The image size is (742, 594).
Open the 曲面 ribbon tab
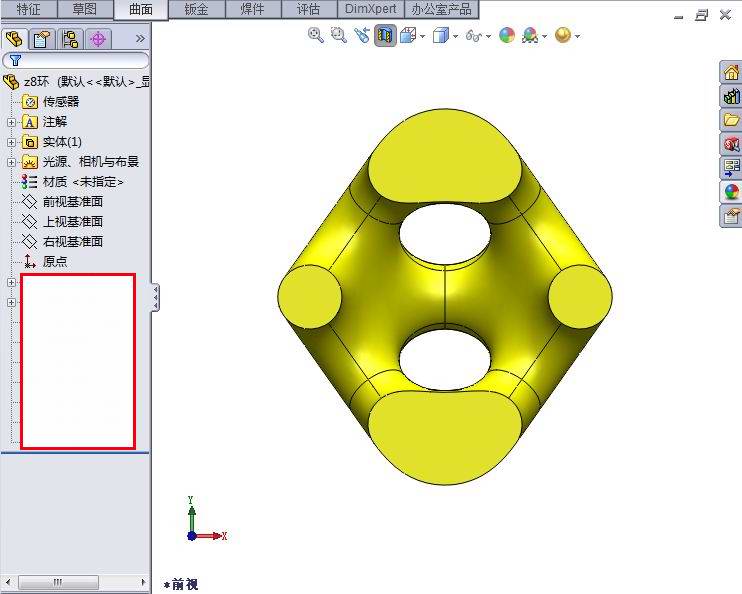point(141,9)
